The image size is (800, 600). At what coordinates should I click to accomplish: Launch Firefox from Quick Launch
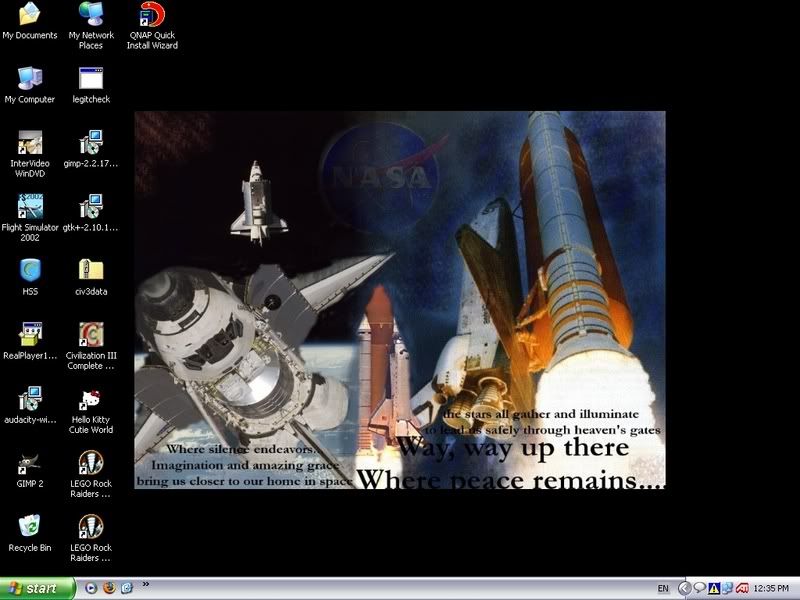pos(109,588)
